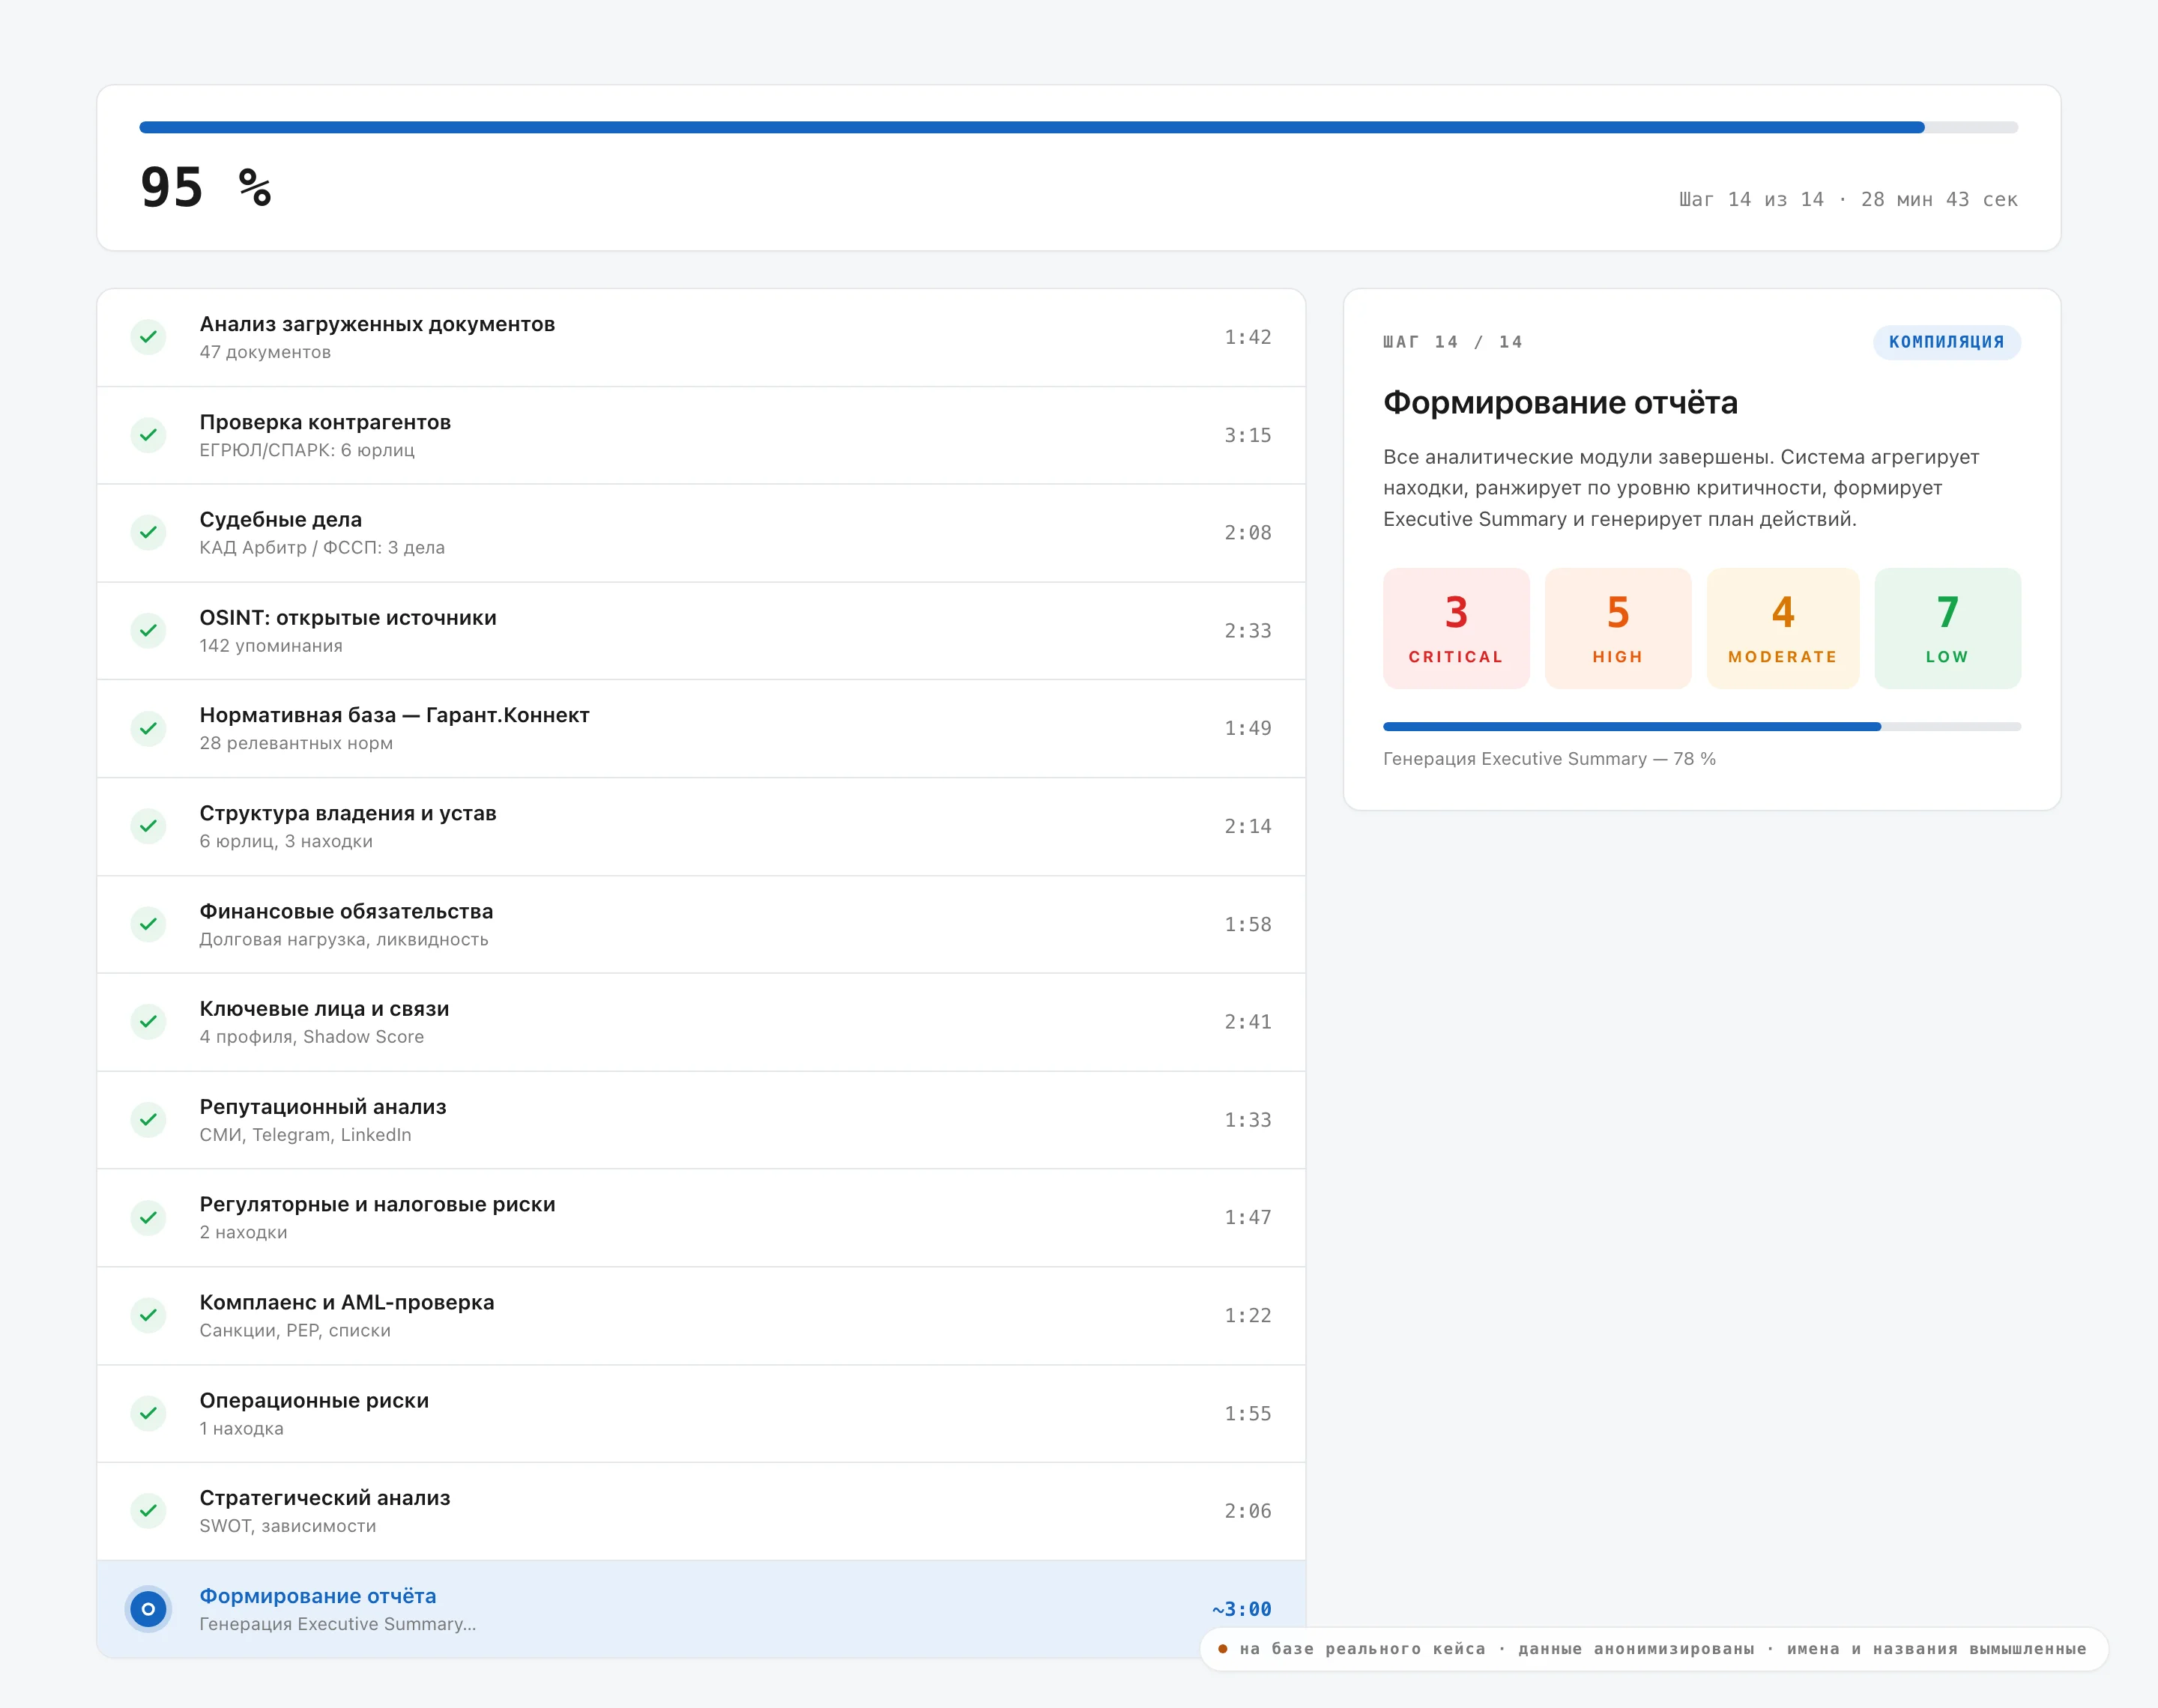Click the 2 находки subtitle
The image size is (2158, 1708).
(x=243, y=1233)
